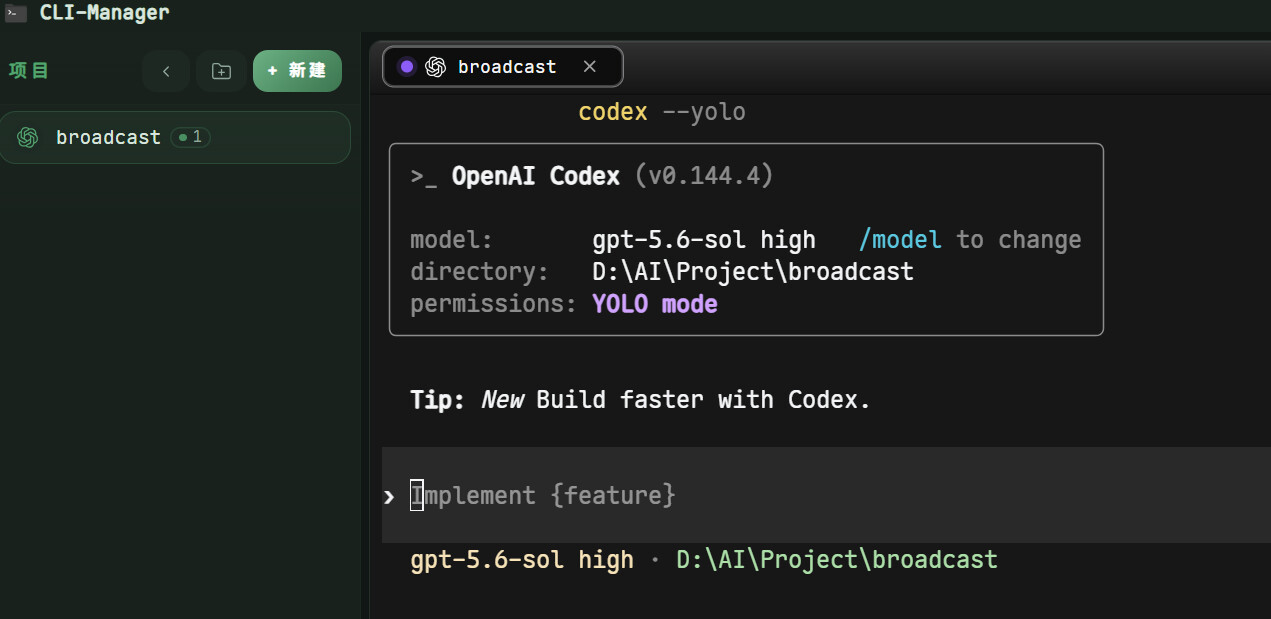Click the status line gpt-5.6-sol high at bottom

coord(522,560)
